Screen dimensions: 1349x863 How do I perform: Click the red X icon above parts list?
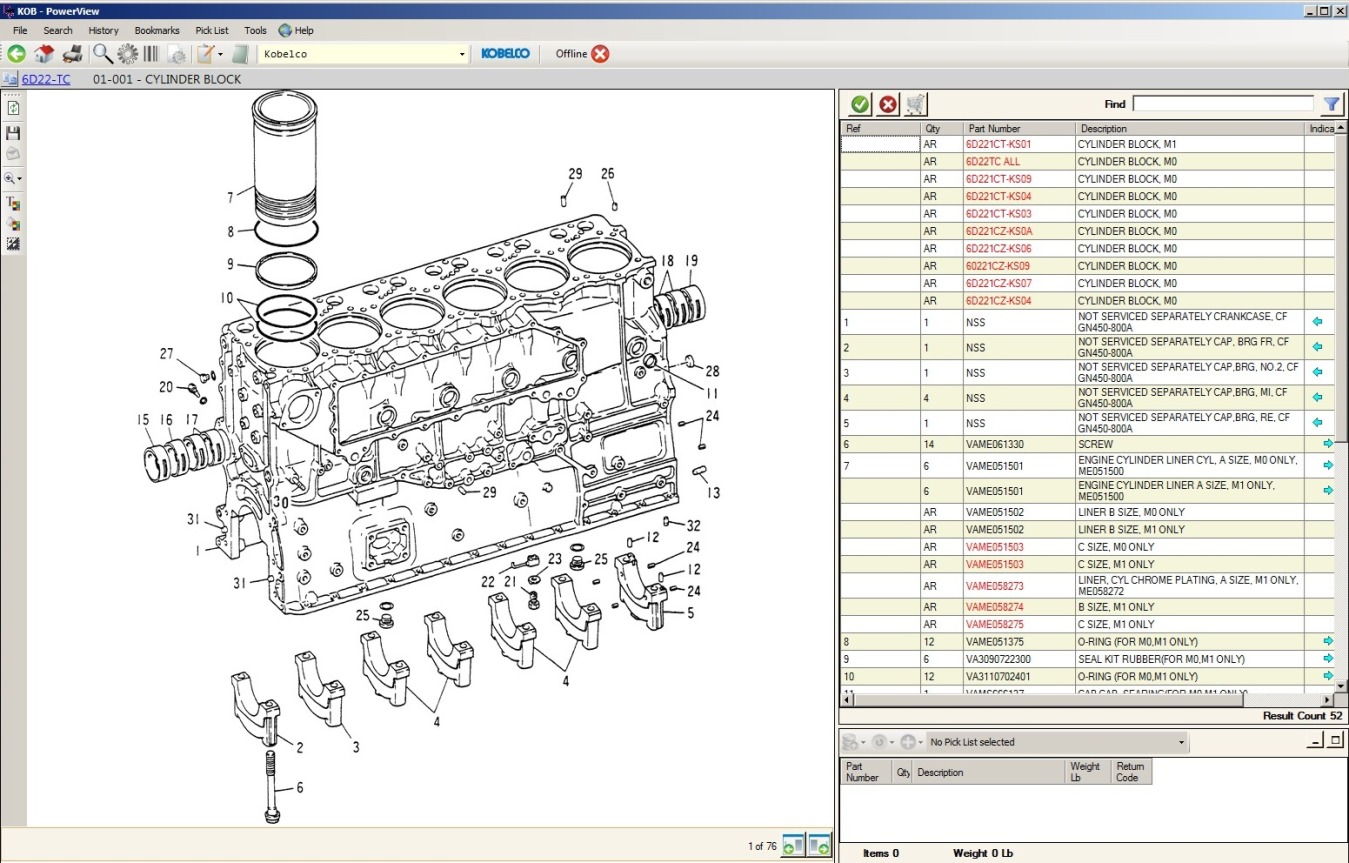click(x=888, y=104)
